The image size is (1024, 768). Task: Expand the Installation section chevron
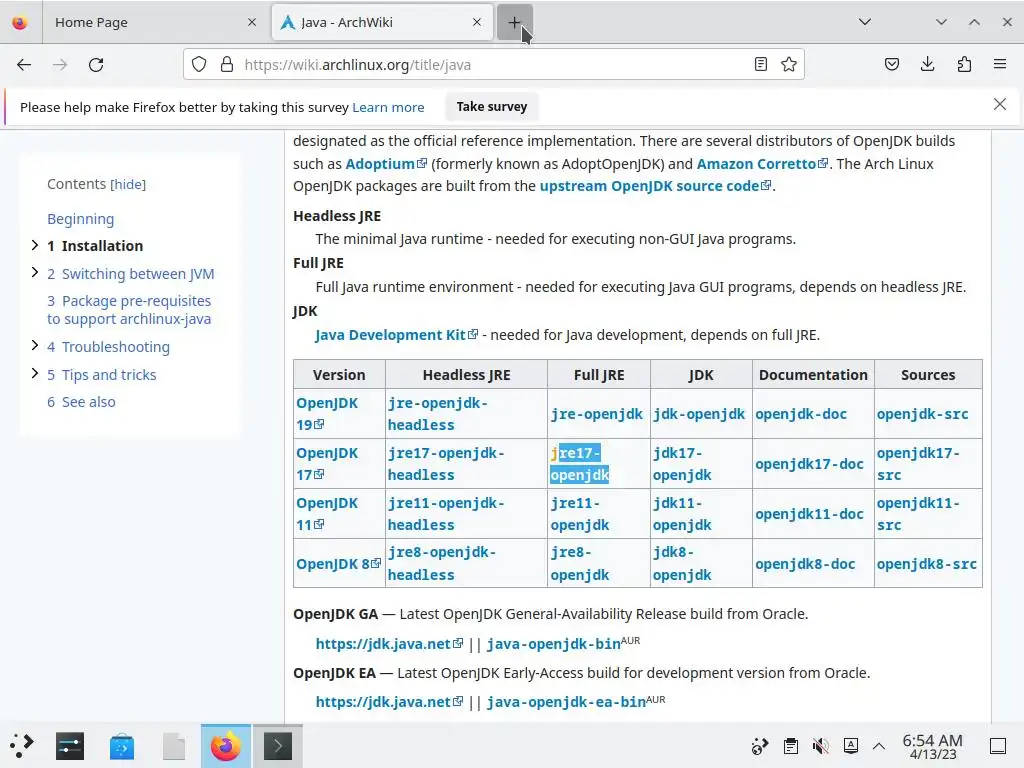pyautogui.click(x=35, y=245)
